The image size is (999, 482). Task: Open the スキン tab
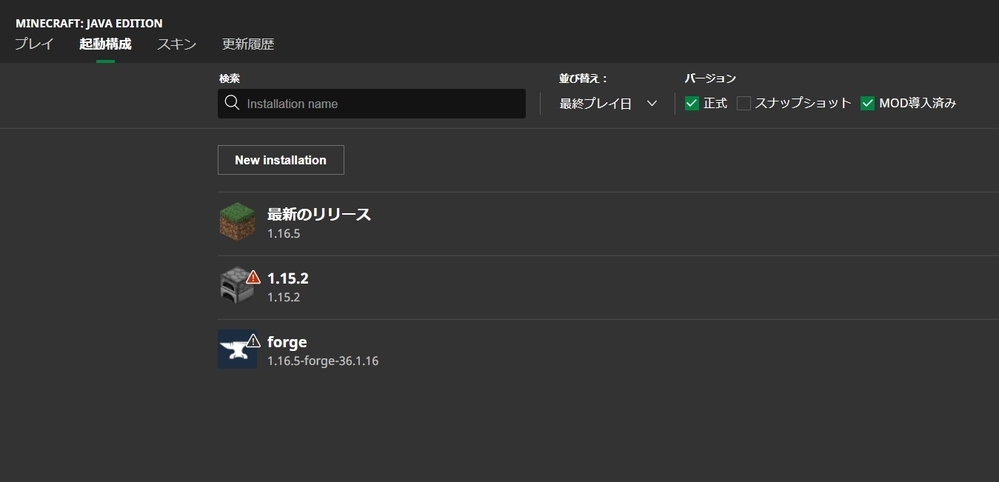pyautogui.click(x=176, y=45)
